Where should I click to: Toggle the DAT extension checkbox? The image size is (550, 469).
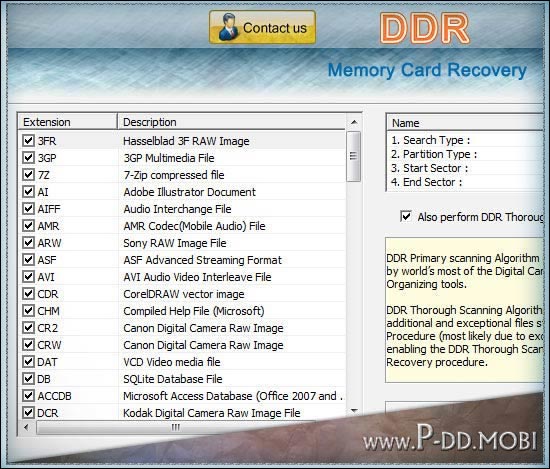pos(28,362)
